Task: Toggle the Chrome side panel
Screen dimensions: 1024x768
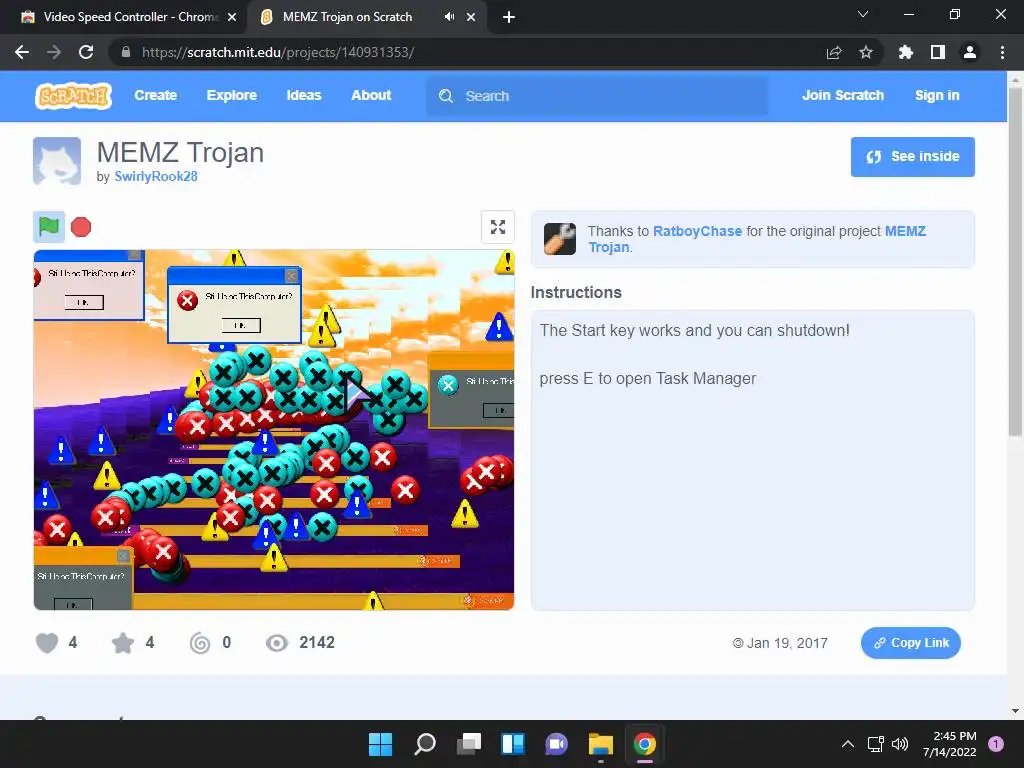Action: tap(938, 52)
